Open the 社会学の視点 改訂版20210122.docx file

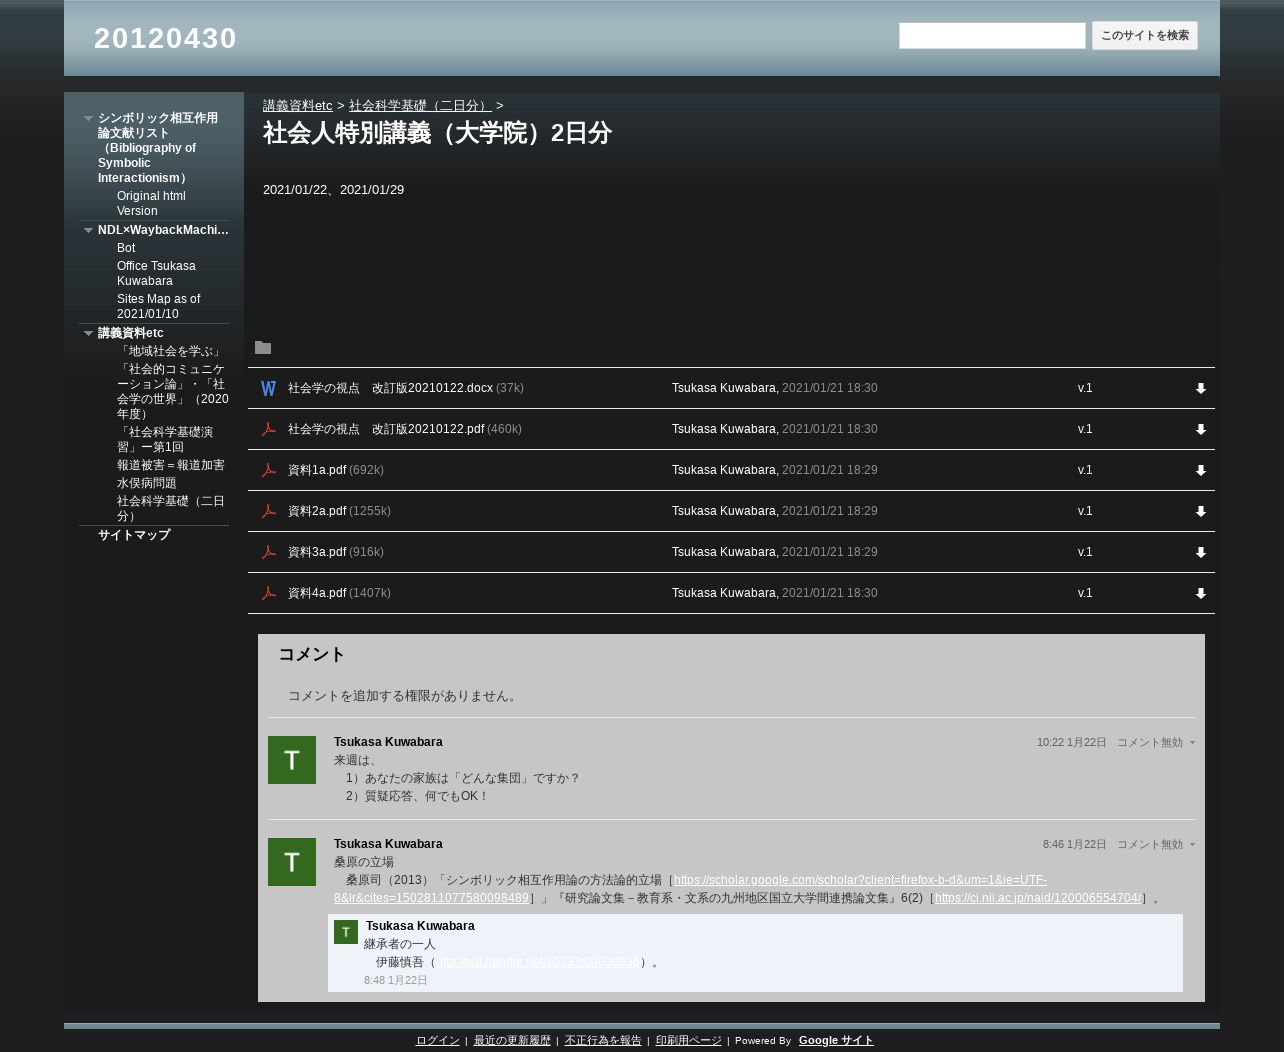390,388
